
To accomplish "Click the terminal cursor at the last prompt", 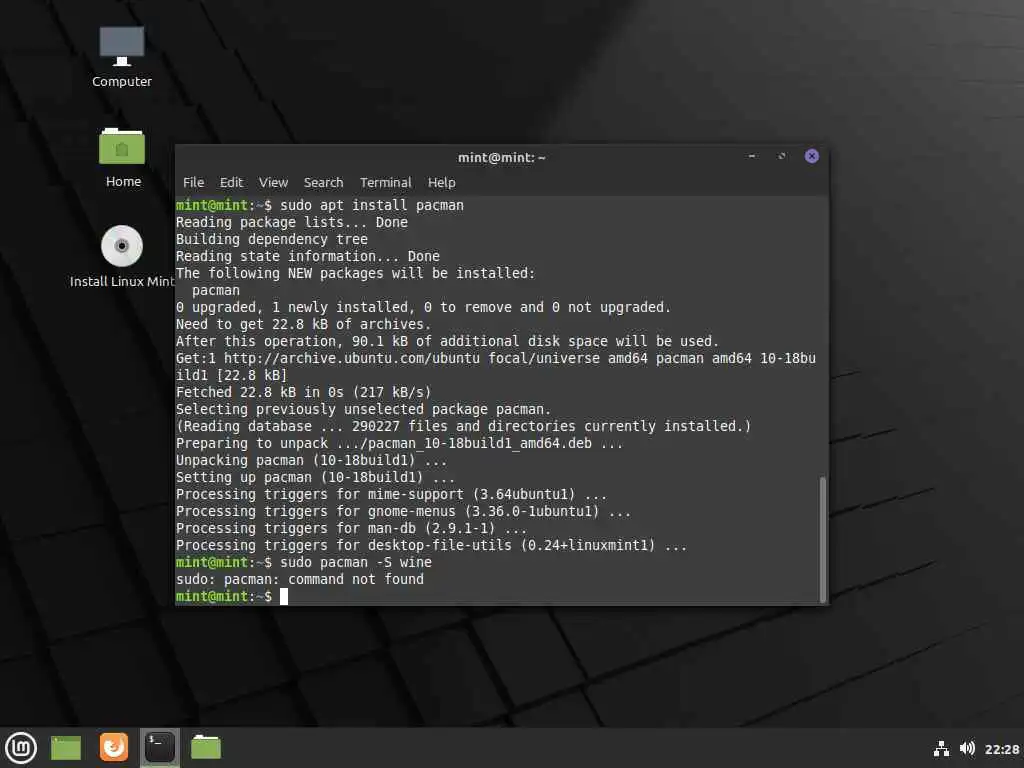I will click(x=284, y=596).
